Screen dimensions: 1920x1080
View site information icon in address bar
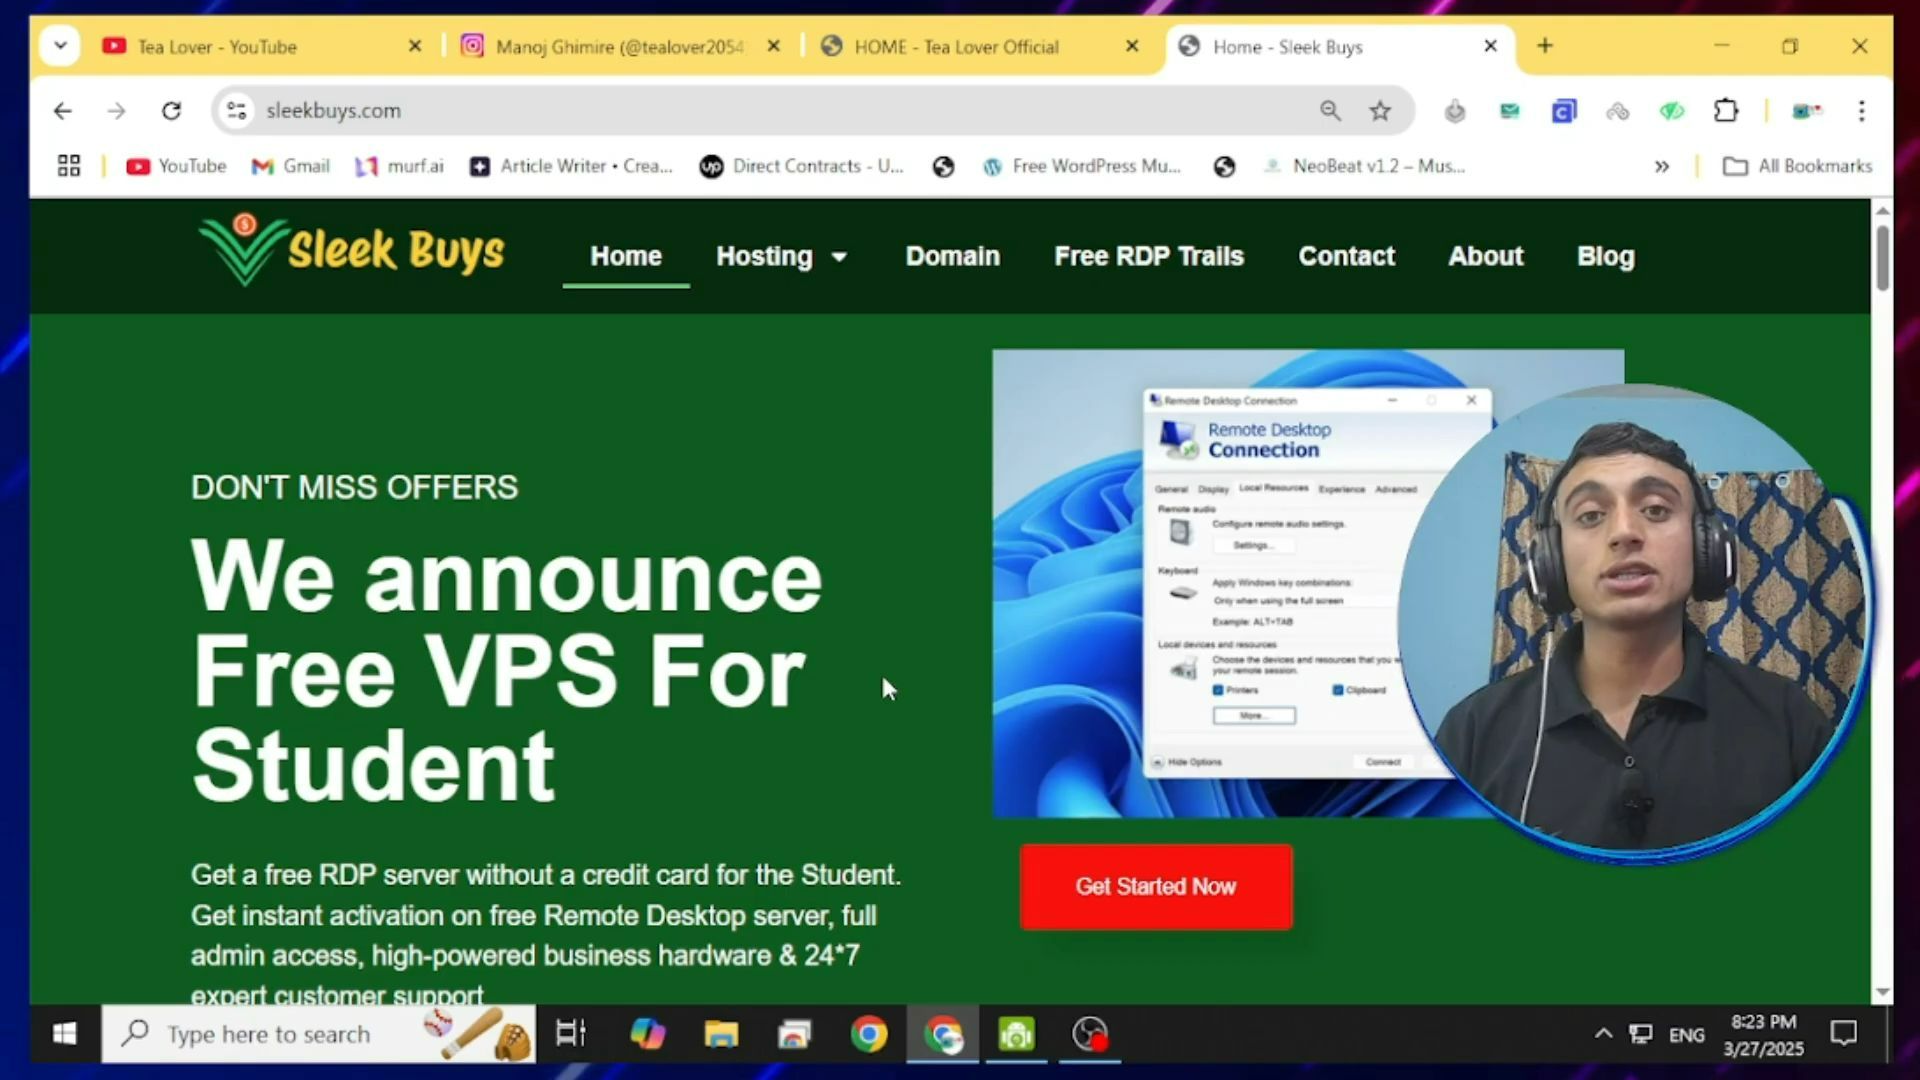(237, 111)
